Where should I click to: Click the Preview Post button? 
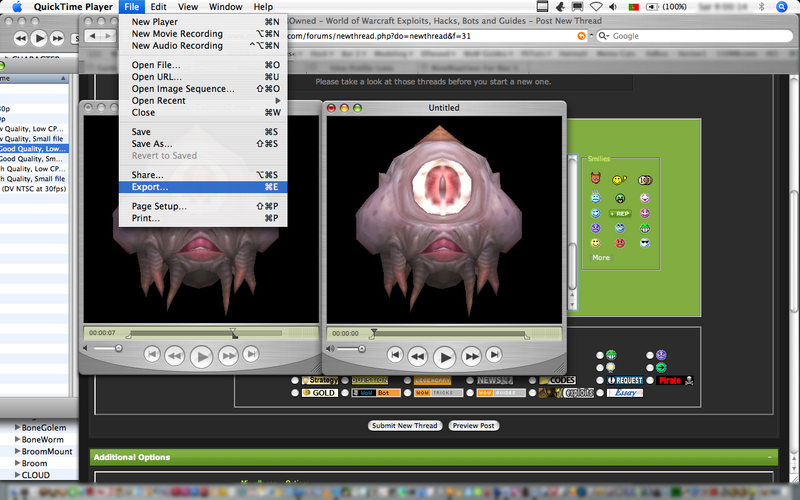coord(473,426)
